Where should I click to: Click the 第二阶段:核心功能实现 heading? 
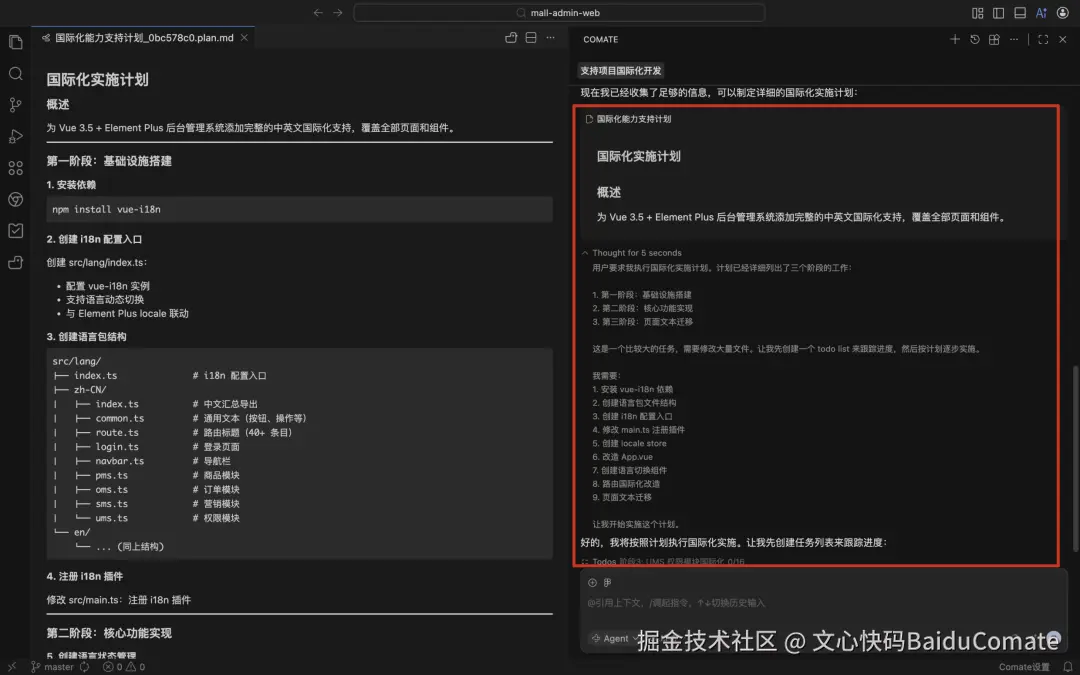109,633
